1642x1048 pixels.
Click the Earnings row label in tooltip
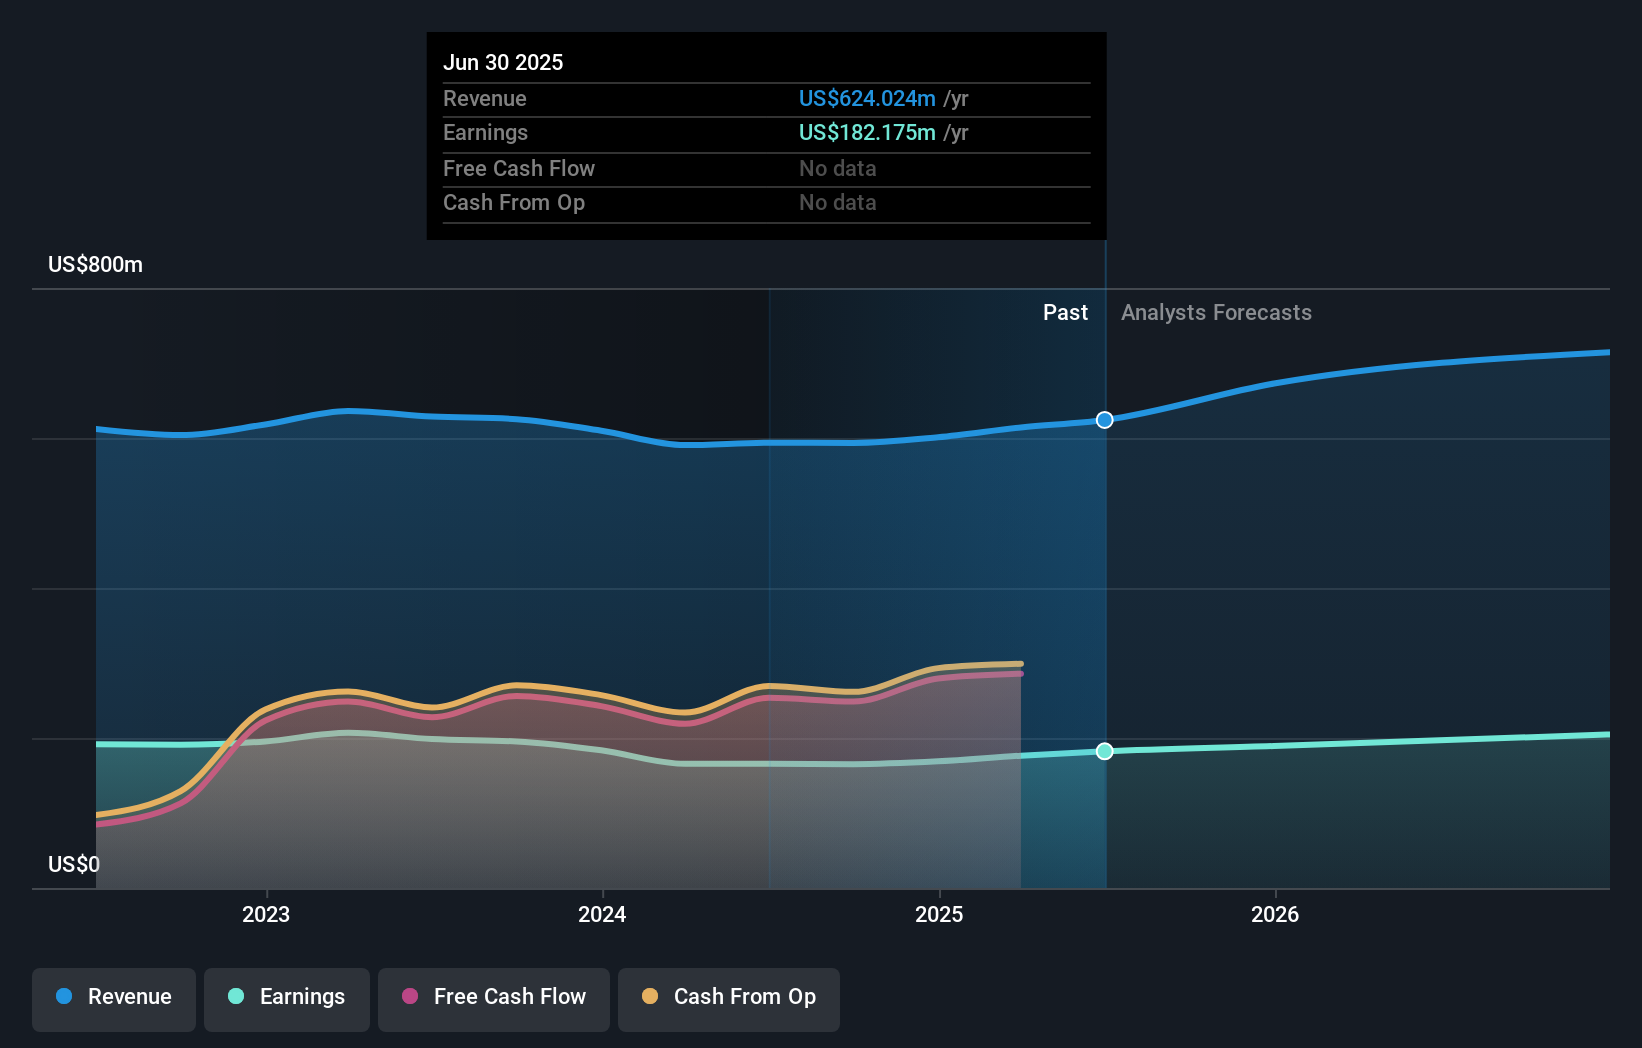point(485,133)
